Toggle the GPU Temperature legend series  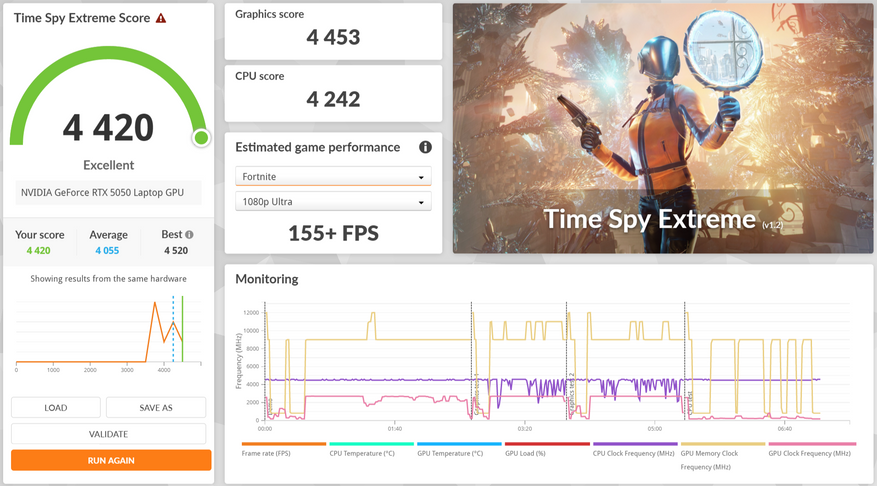coord(459,450)
